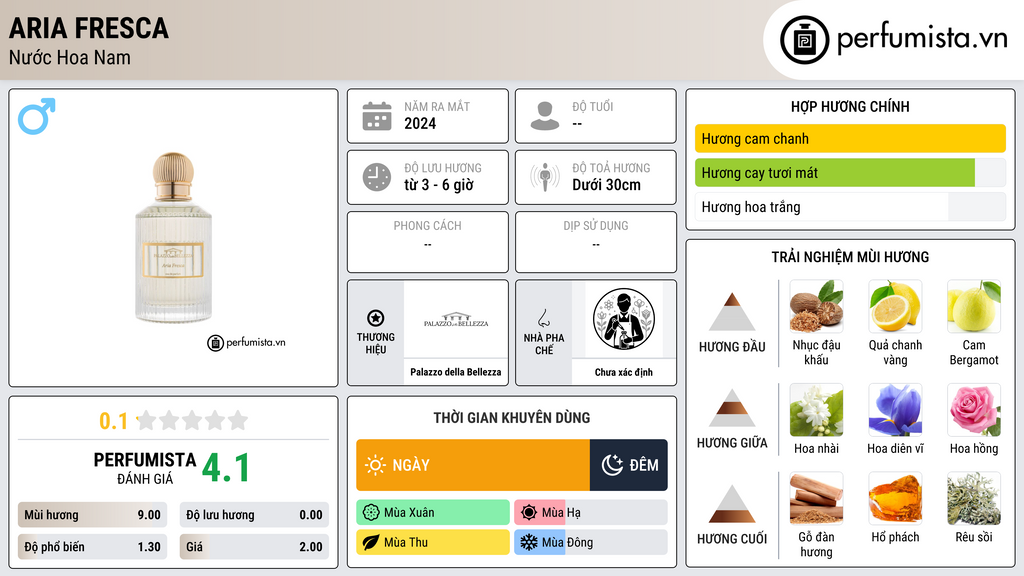1024x576 pixels.
Task: Click the perfumer illustration in the circle
Action: coord(624,319)
